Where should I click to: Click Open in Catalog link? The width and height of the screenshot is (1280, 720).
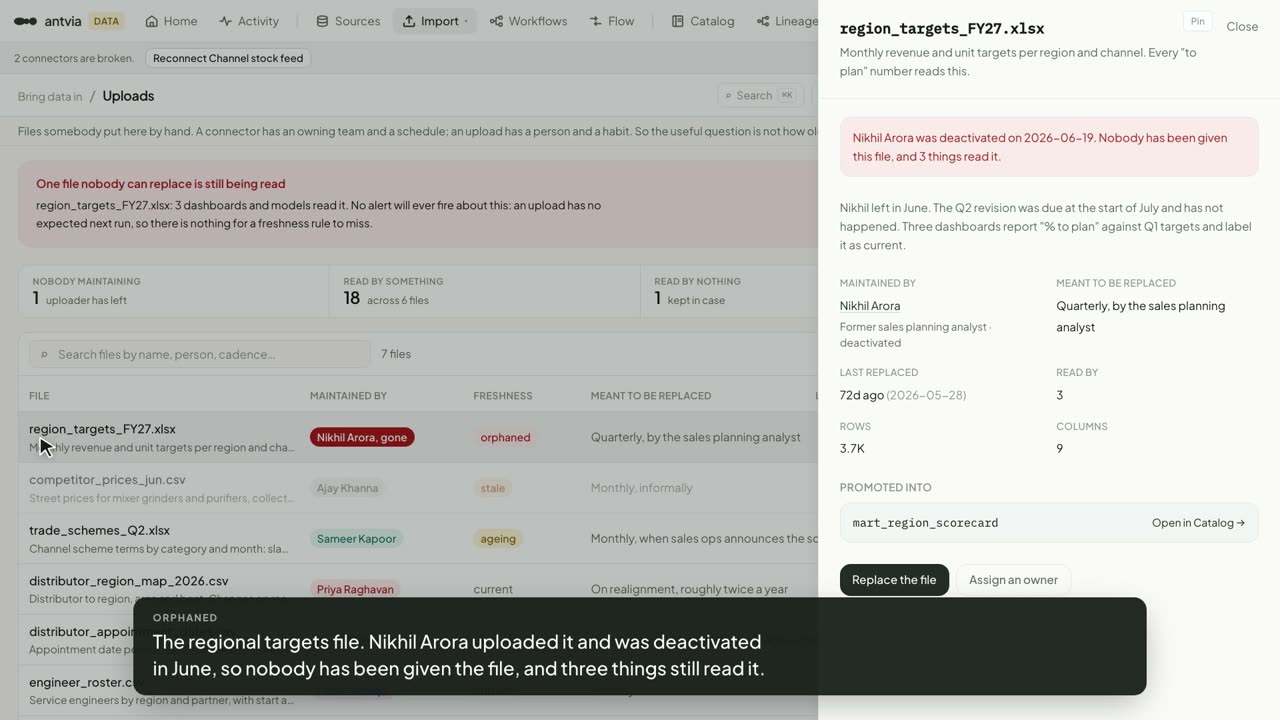click(x=1198, y=523)
